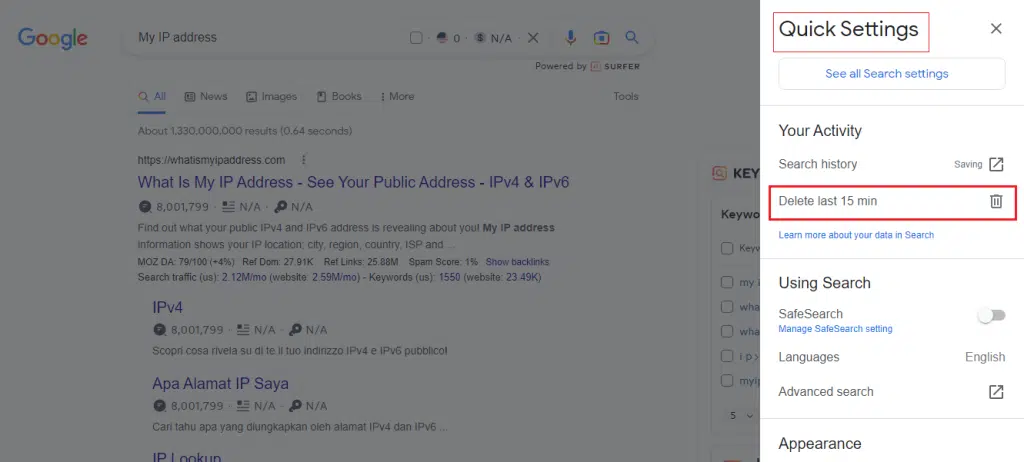Viewport: 1024px width, 462px height.
Task: Click the trash icon for Delete last 15 min
Action: point(996,201)
